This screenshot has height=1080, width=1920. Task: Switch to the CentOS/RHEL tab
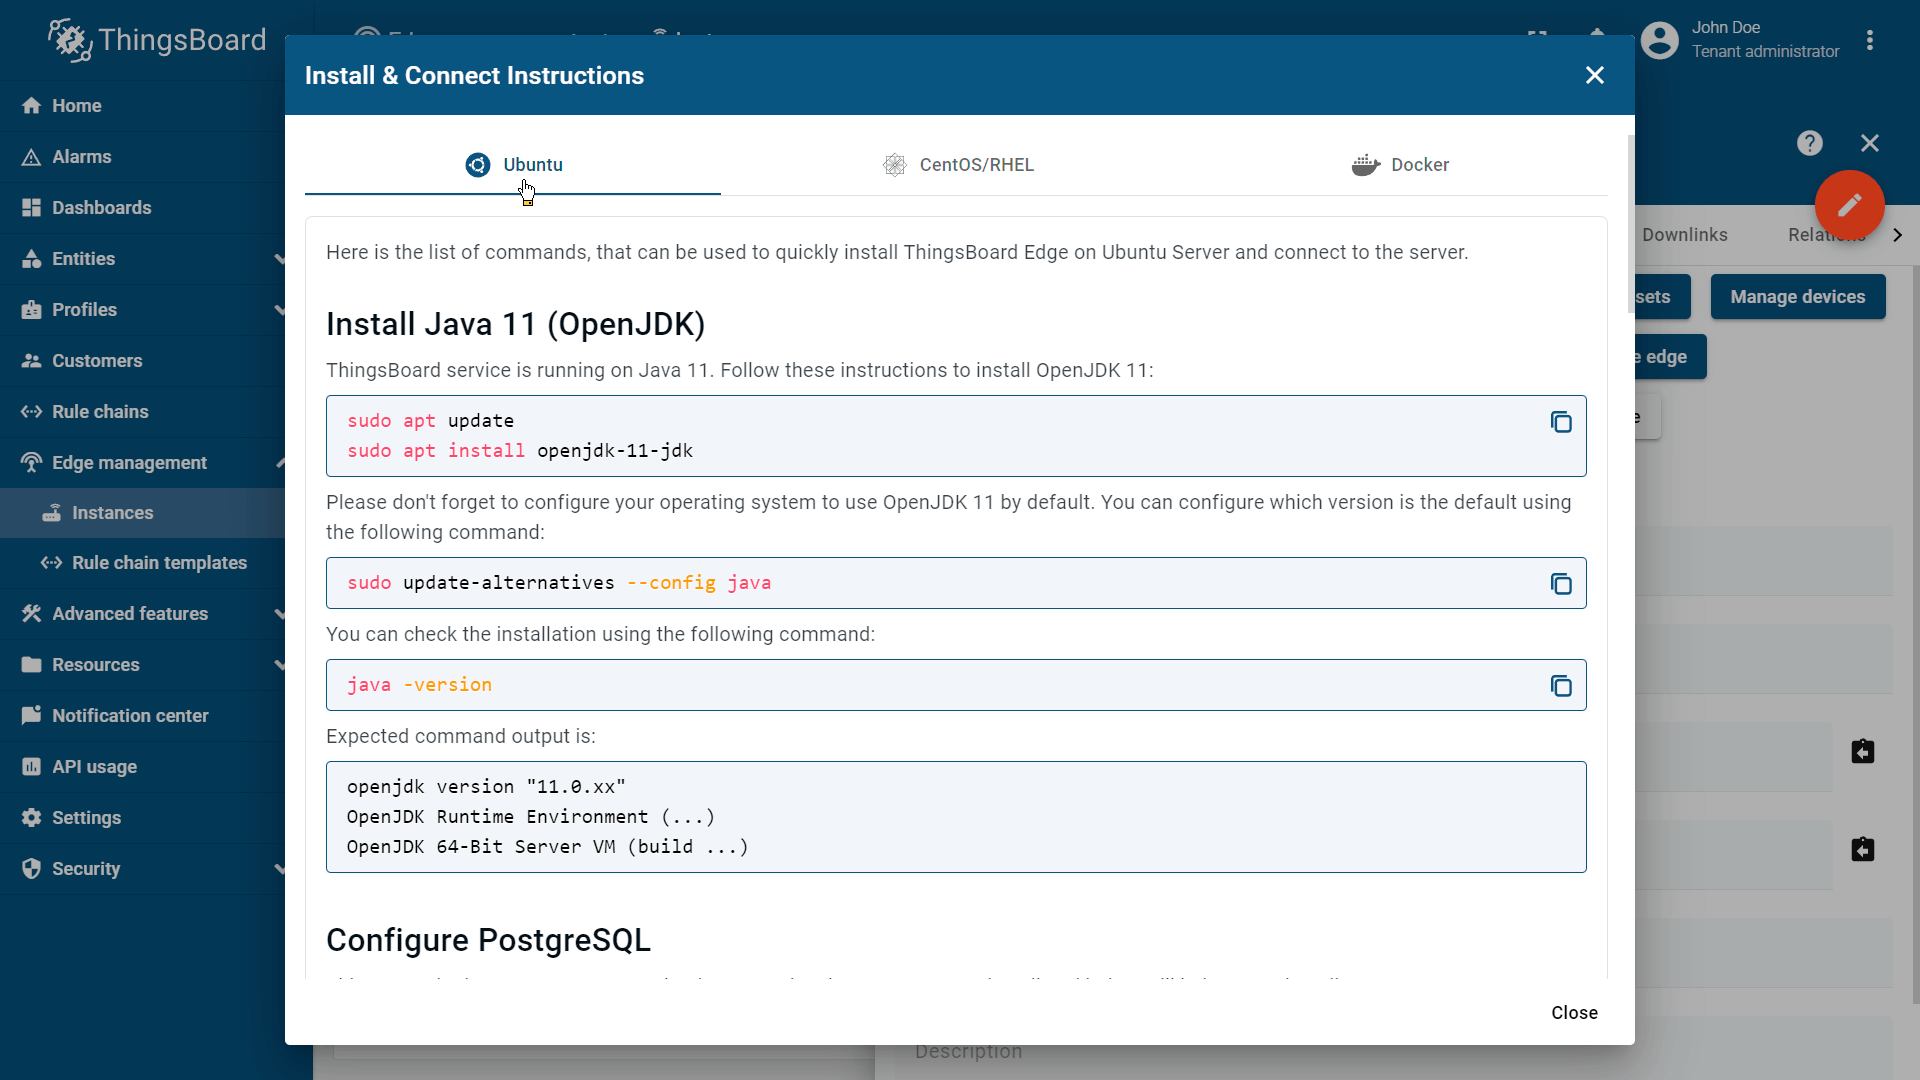[958, 165]
